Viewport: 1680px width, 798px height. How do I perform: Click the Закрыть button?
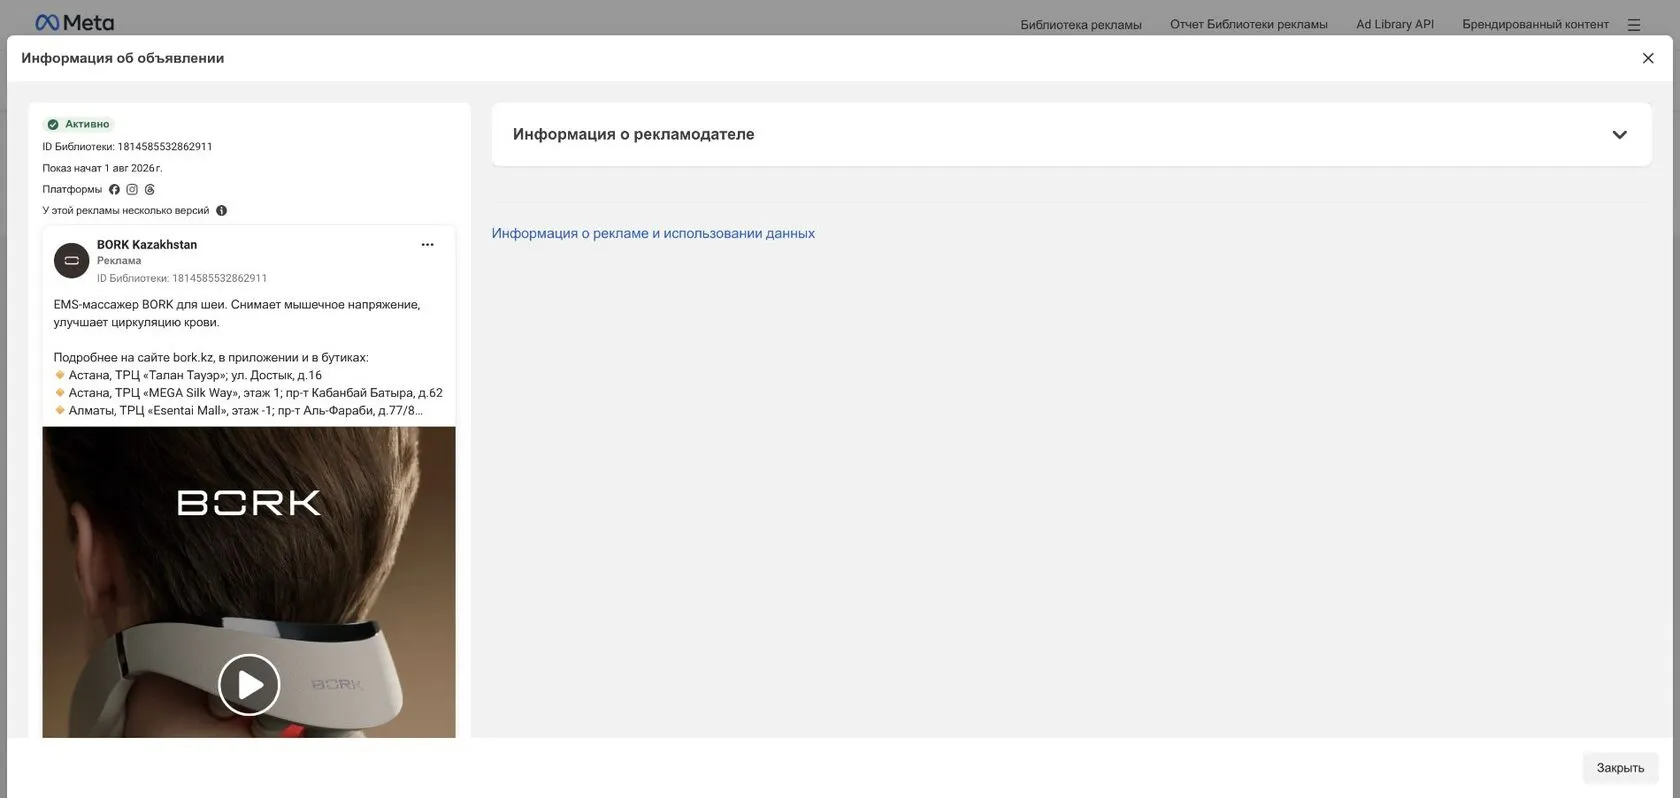[1620, 768]
